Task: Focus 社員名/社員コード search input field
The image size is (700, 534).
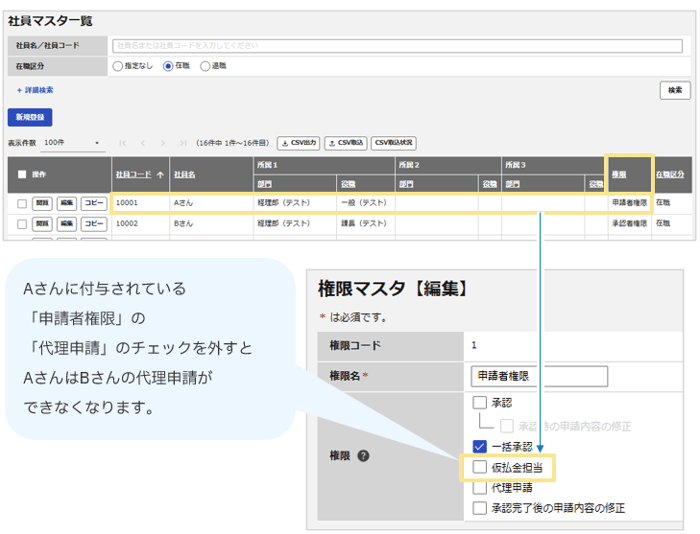Action: 397,46
